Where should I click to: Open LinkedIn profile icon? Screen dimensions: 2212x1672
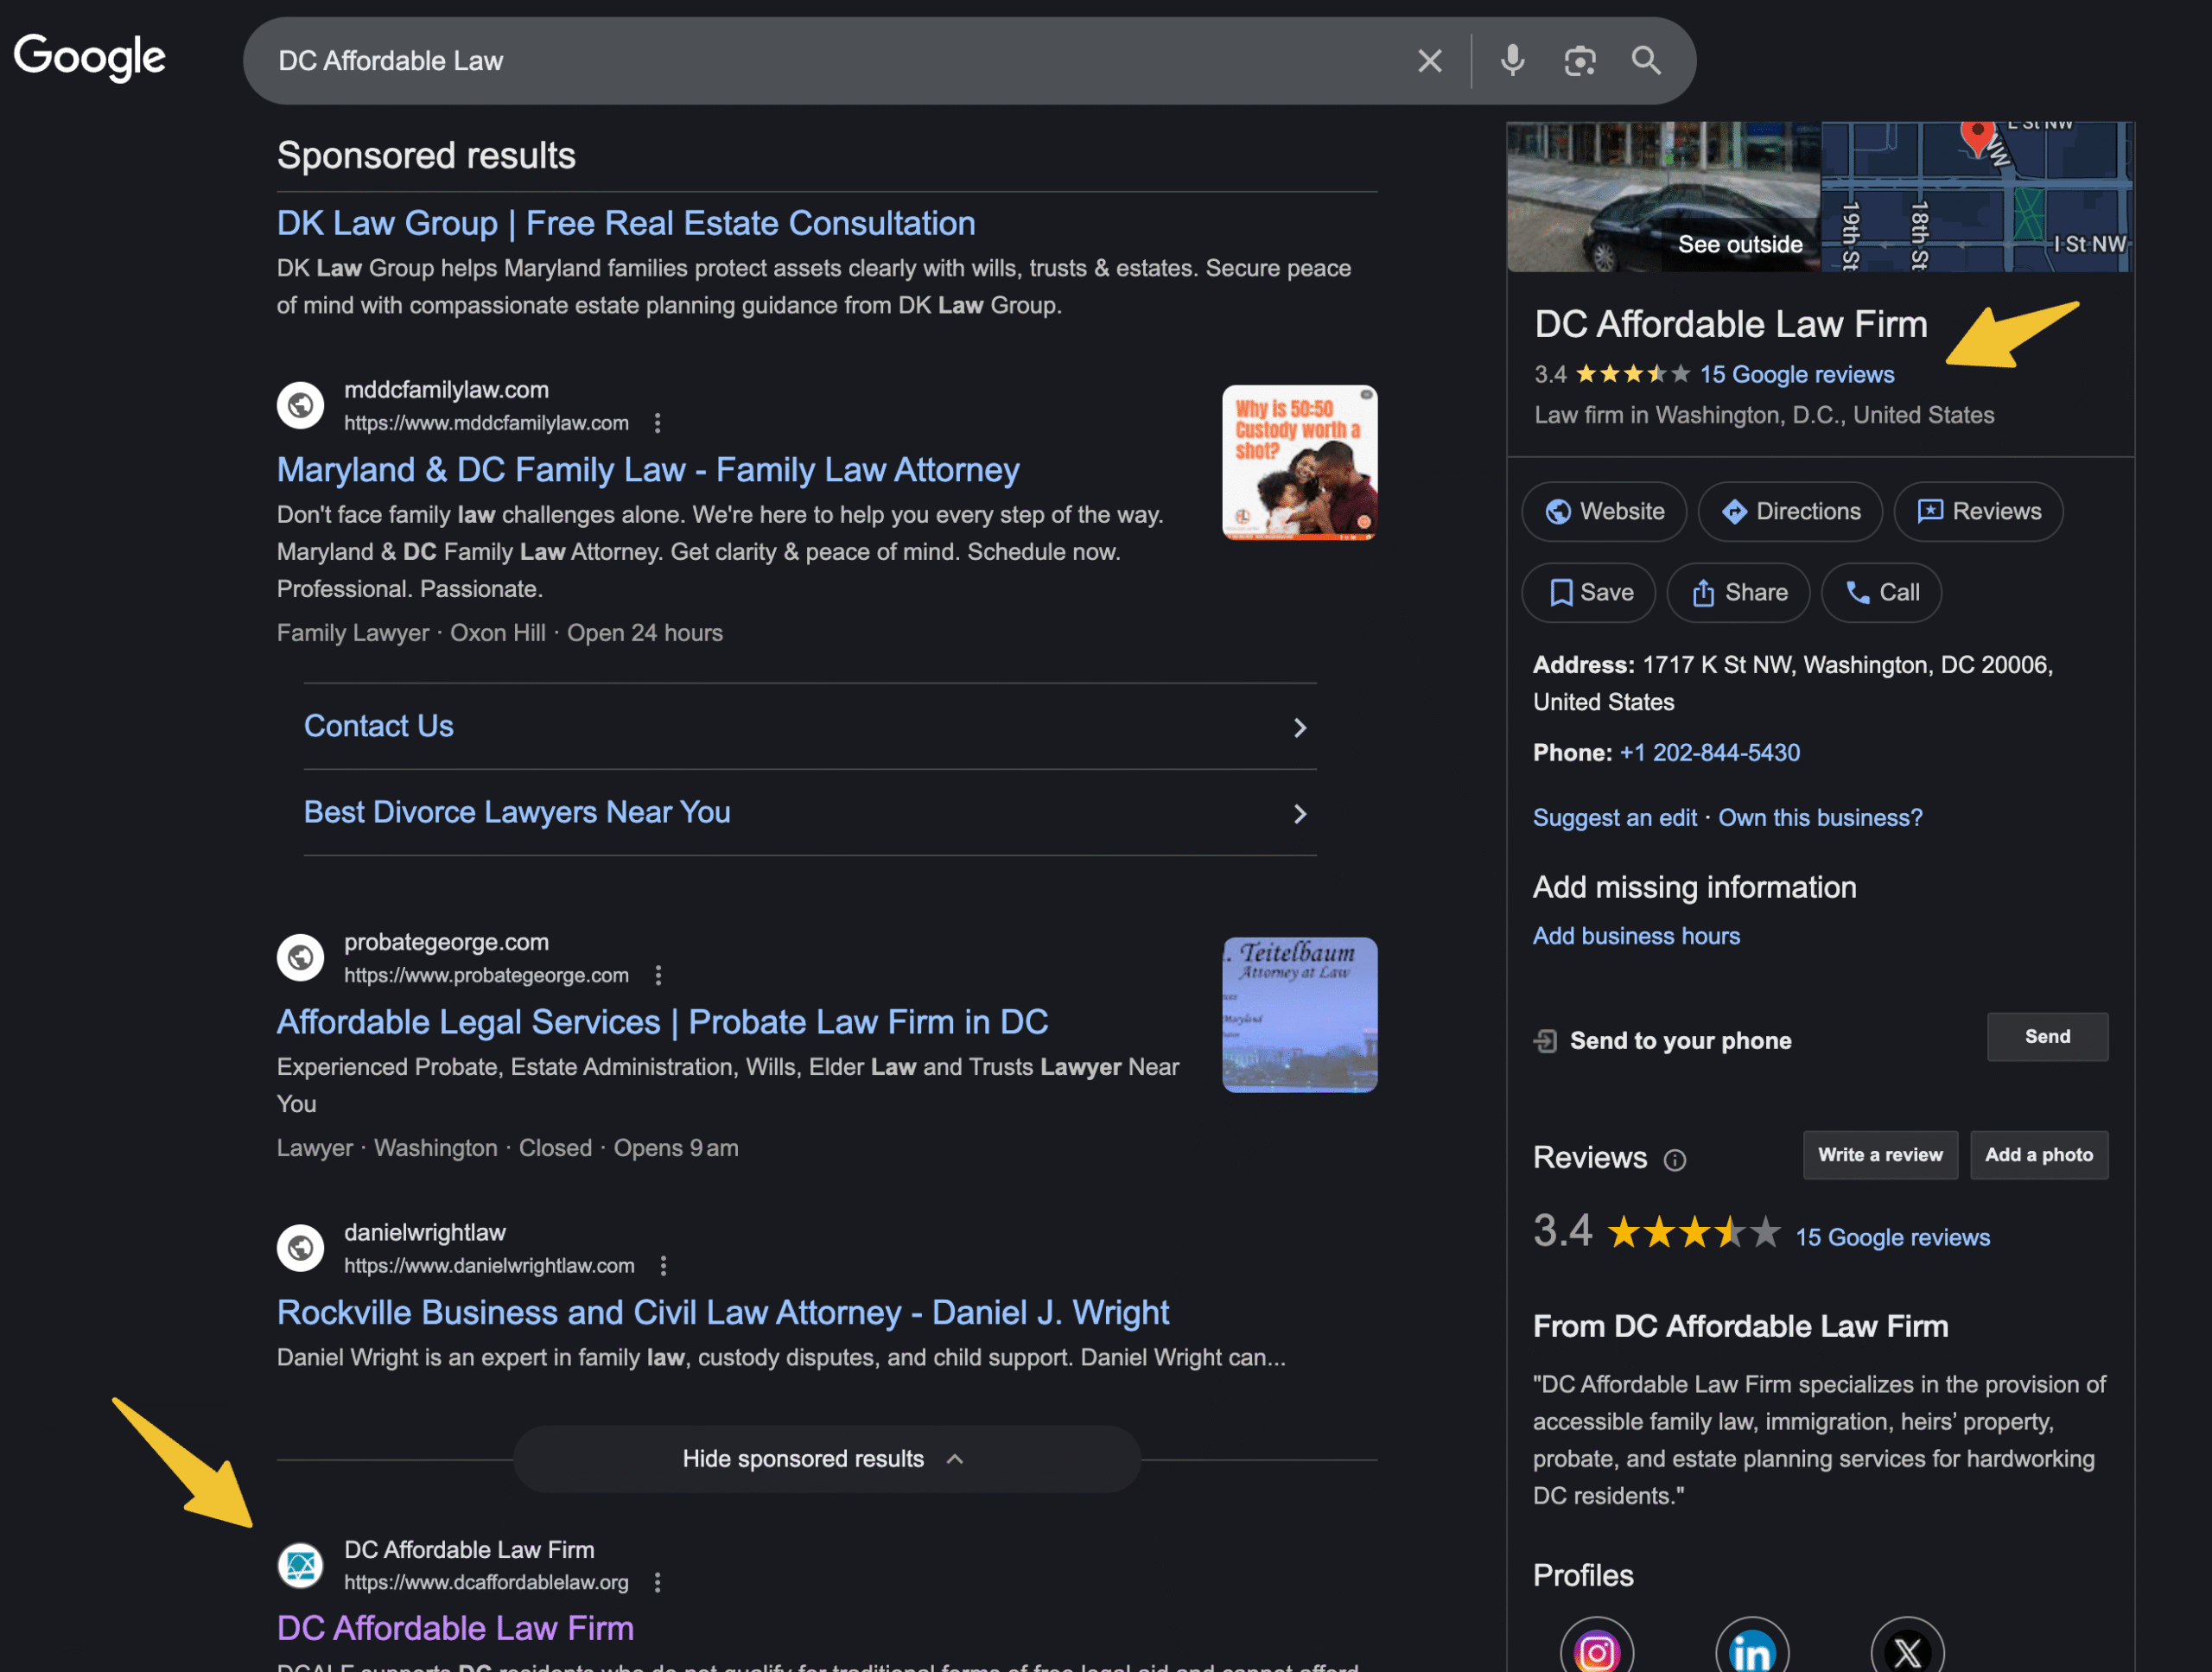(x=1751, y=1650)
